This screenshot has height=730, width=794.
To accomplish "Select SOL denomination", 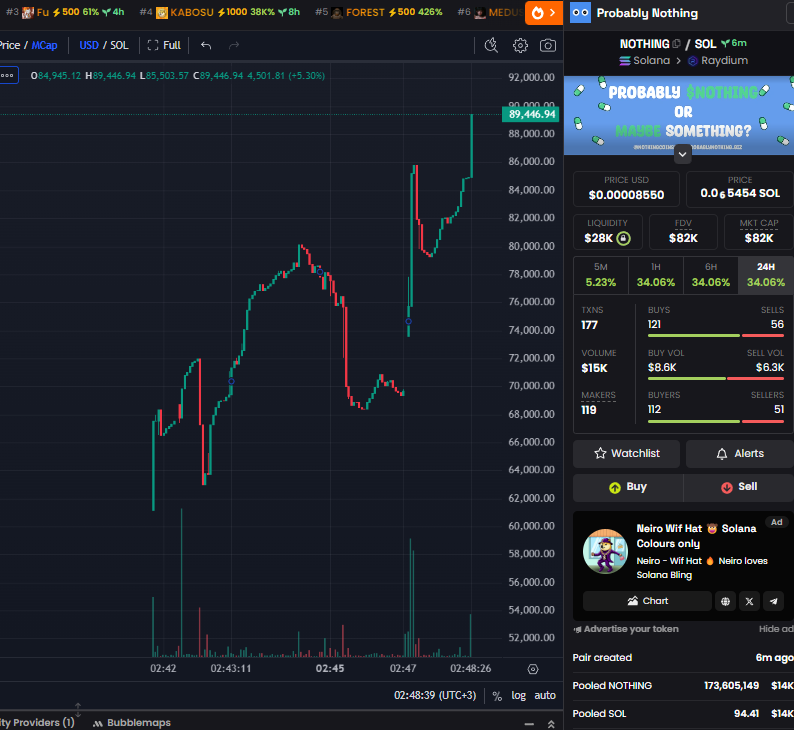I will pyautogui.click(x=120, y=45).
